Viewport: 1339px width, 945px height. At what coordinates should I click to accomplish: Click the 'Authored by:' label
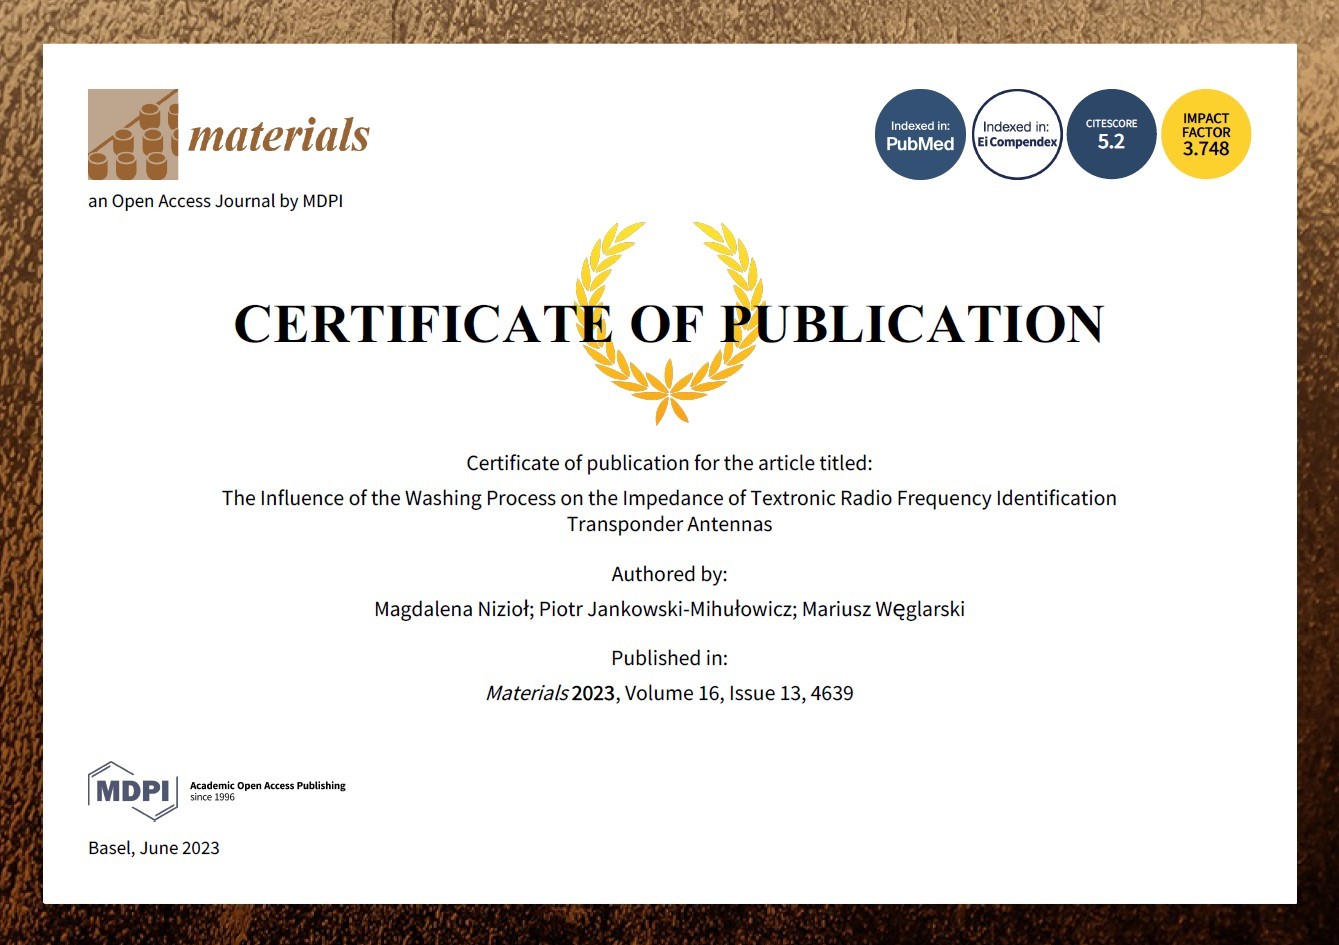pos(669,574)
